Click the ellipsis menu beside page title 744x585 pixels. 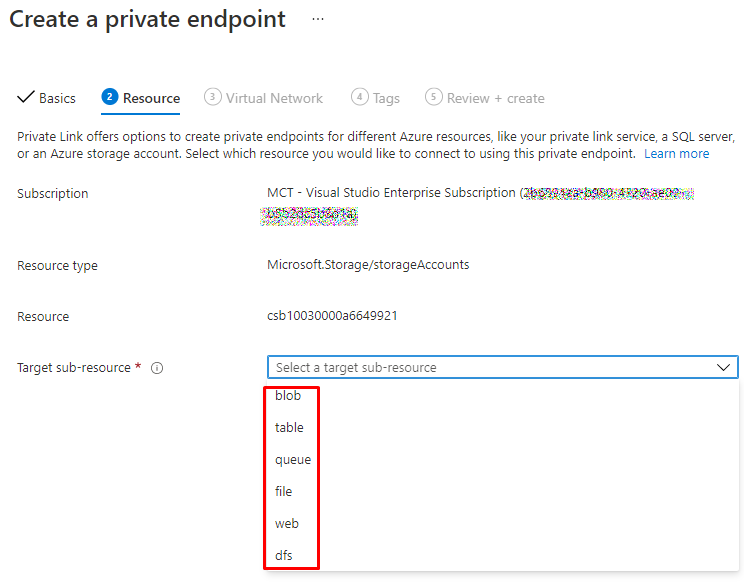(318, 19)
